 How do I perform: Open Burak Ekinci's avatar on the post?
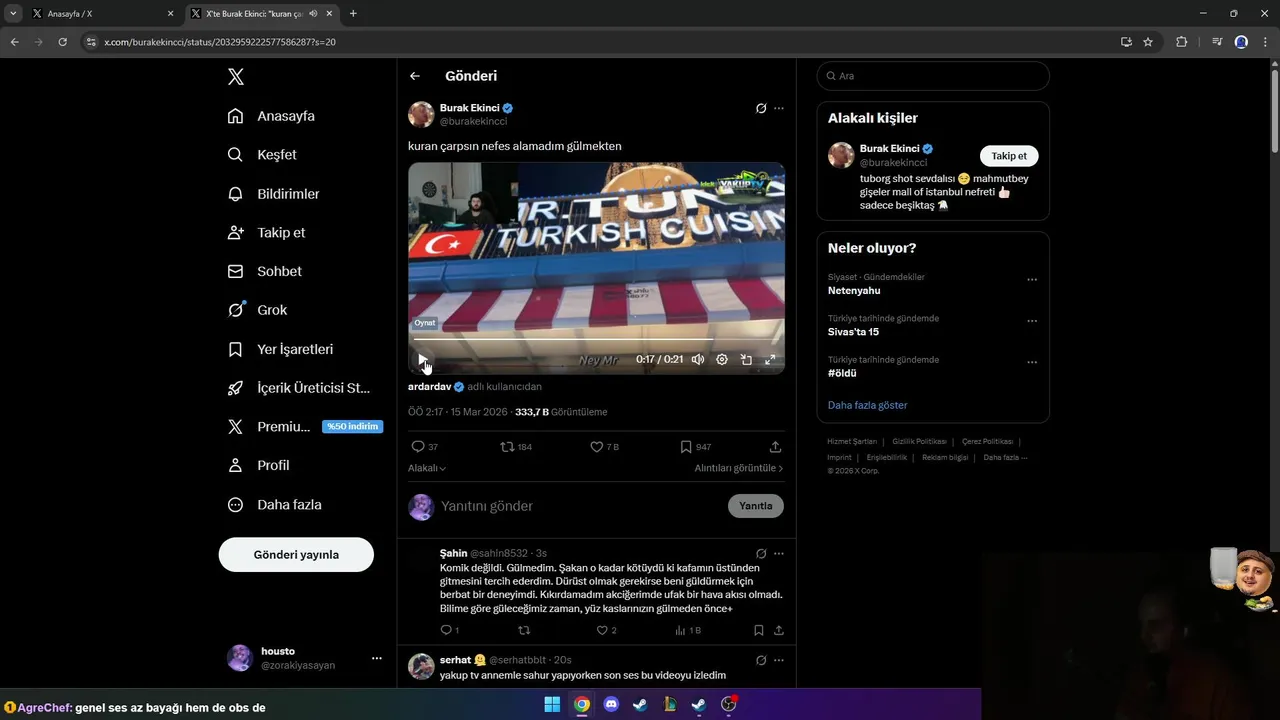click(421, 114)
